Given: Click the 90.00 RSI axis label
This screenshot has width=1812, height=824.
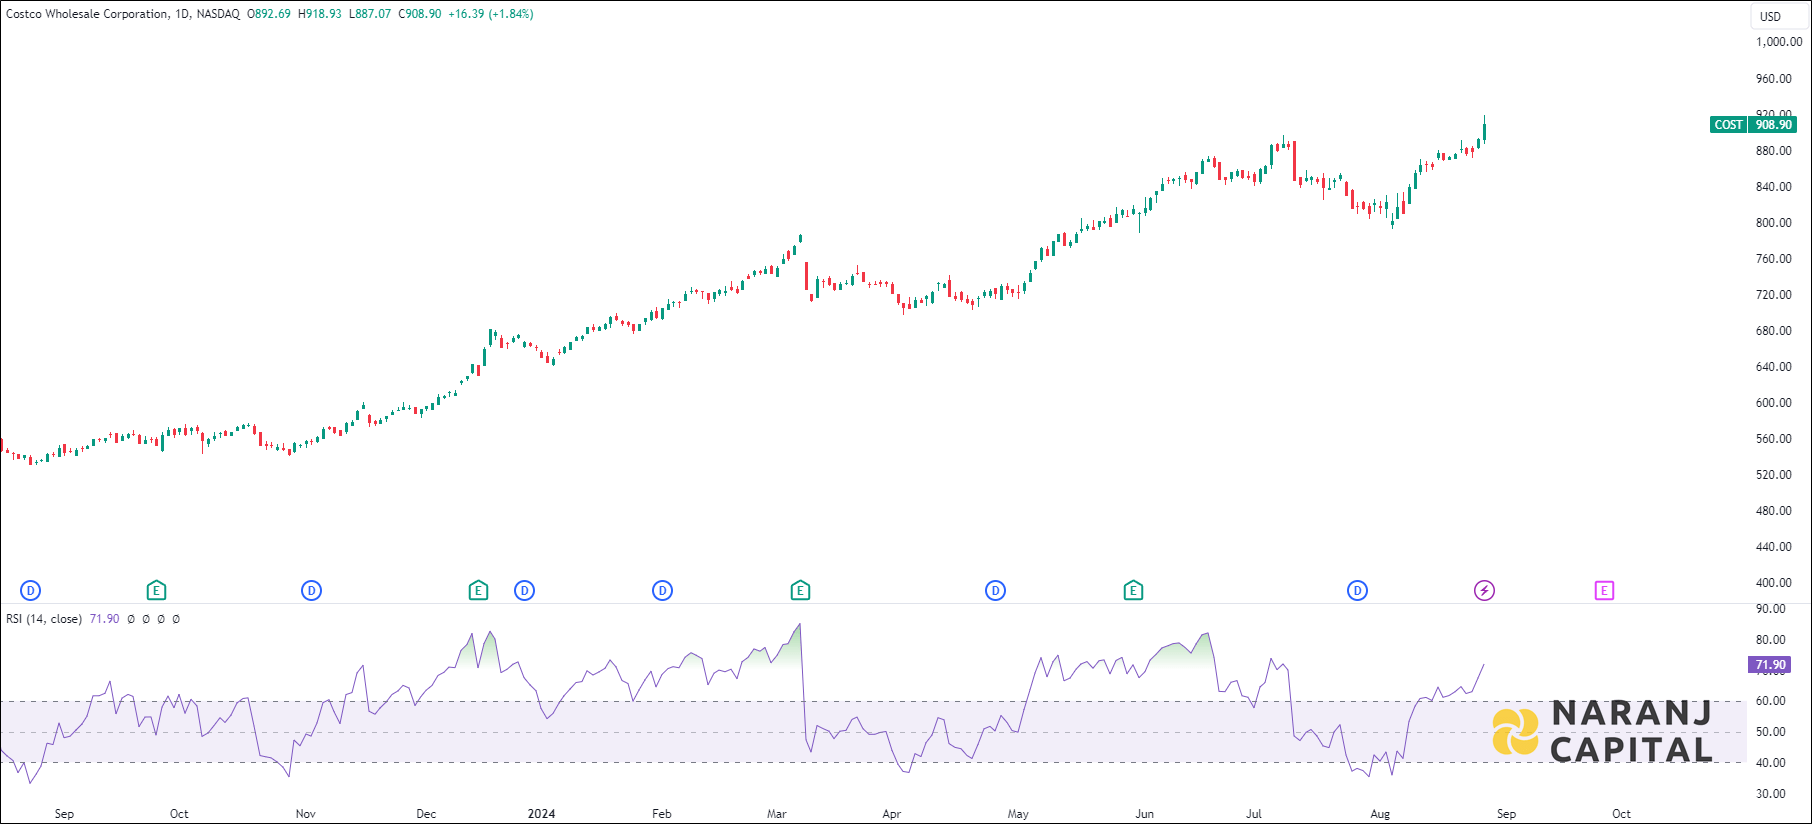Looking at the screenshot, I should click(1770, 609).
